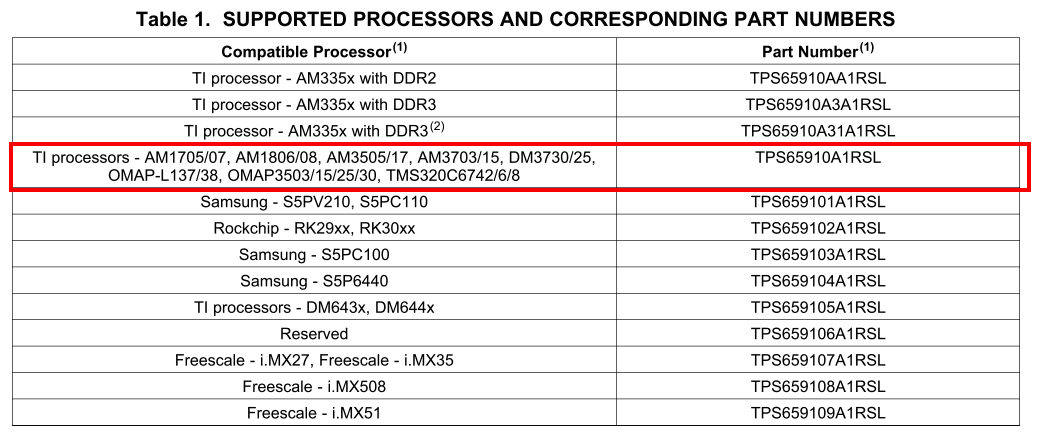This screenshot has width=1044, height=436.
Task: Select the TPS65910AA1RSL part number cell
Action: point(818,79)
